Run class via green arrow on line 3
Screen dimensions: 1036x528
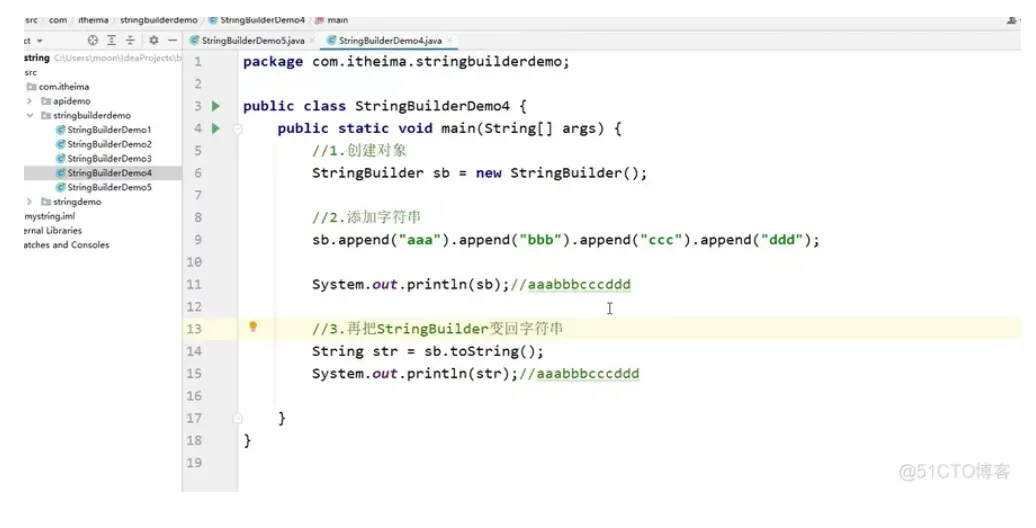[215, 106]
